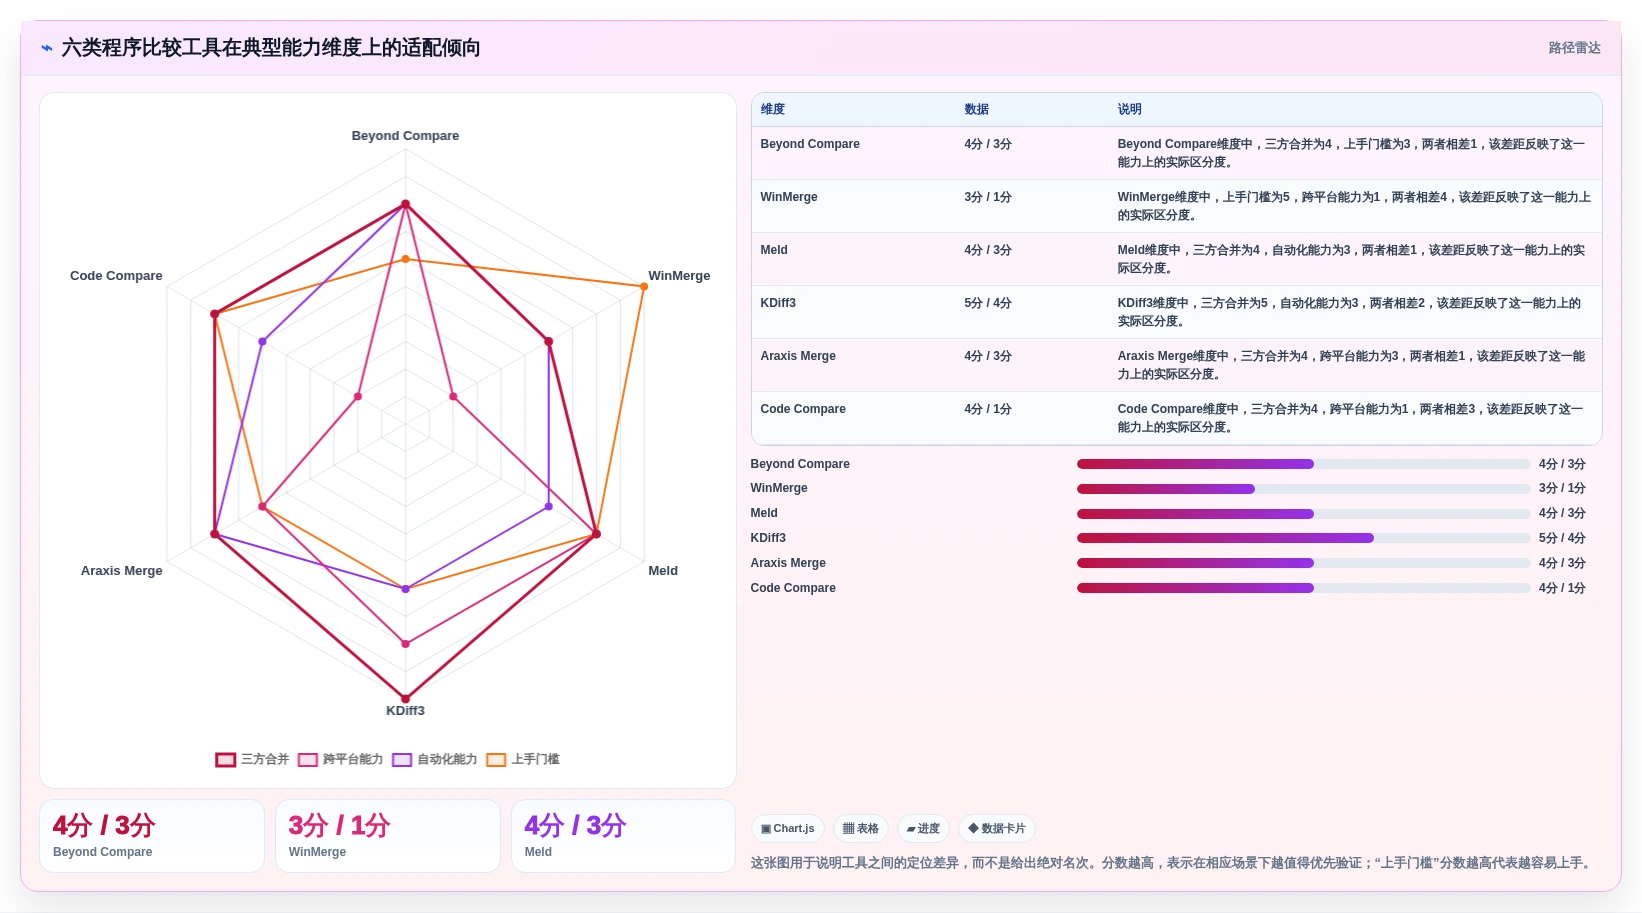Click the Beyond Compare 4分 / 3分 stat card
The height and width of the screenshot is (913, 1642).
152,836
